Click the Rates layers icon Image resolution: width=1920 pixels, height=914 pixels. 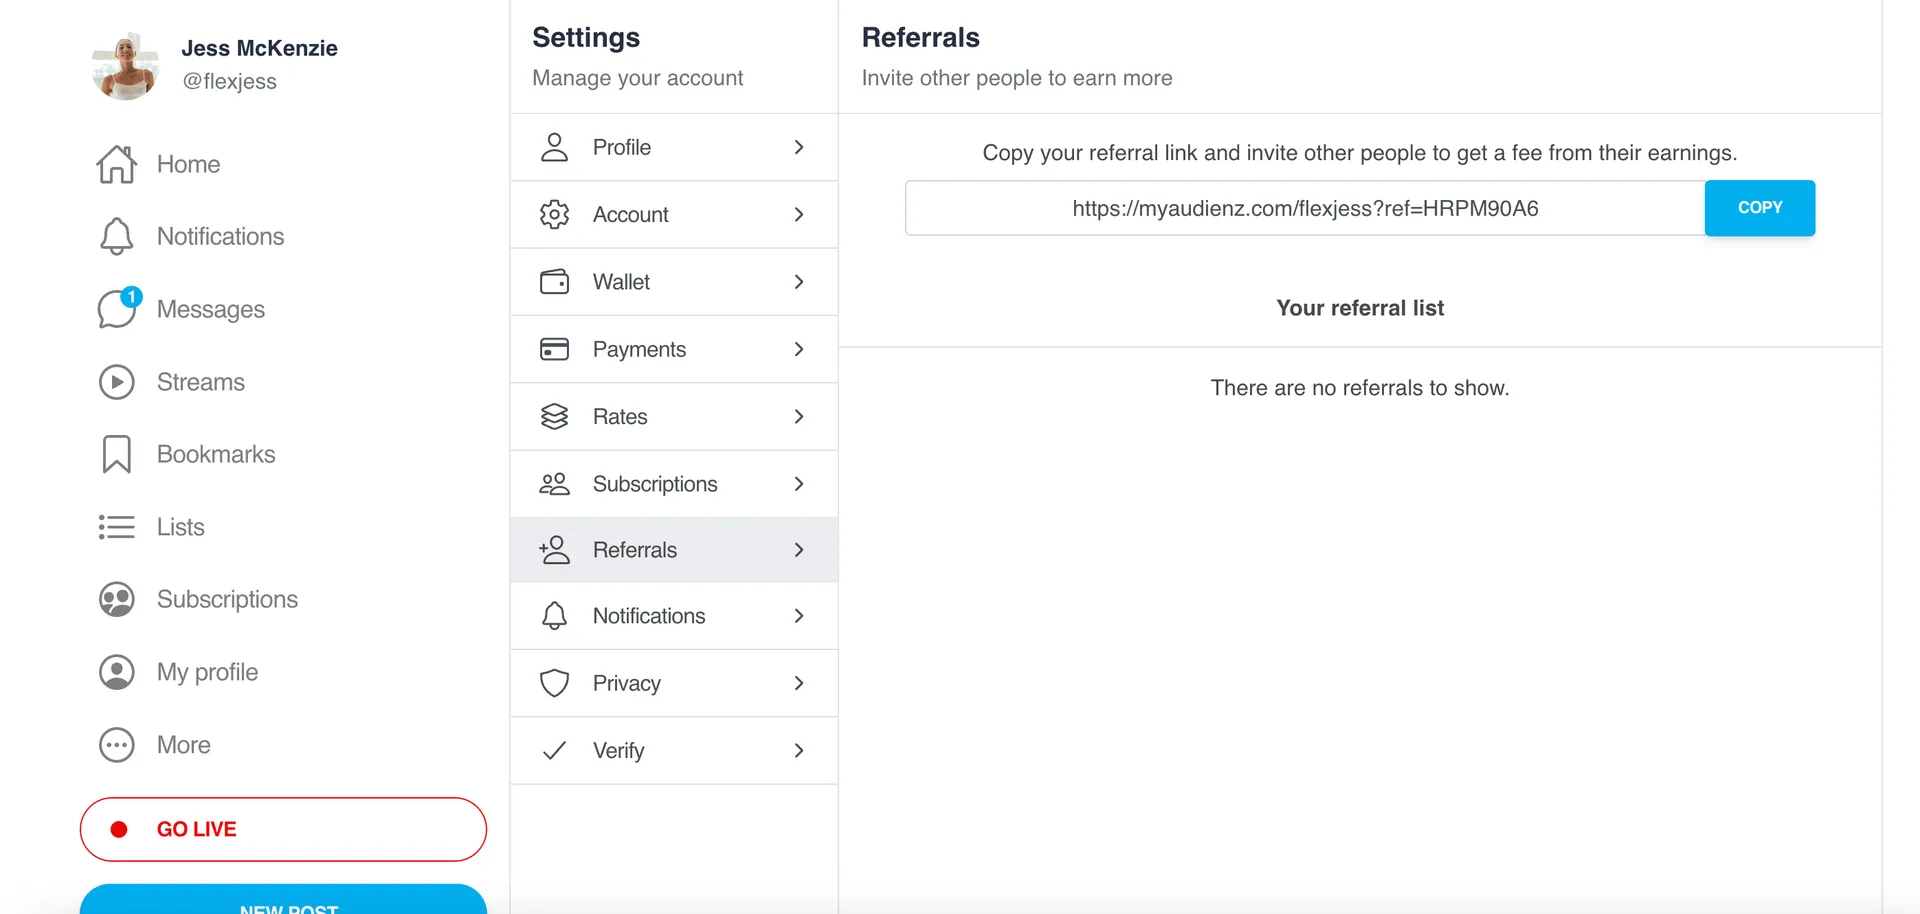pos(554,416)
